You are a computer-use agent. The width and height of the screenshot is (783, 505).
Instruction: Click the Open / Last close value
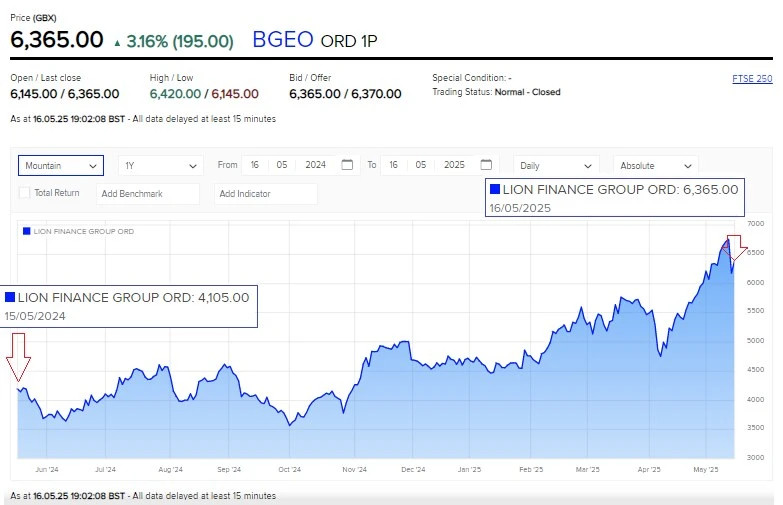tap(65, 94)
